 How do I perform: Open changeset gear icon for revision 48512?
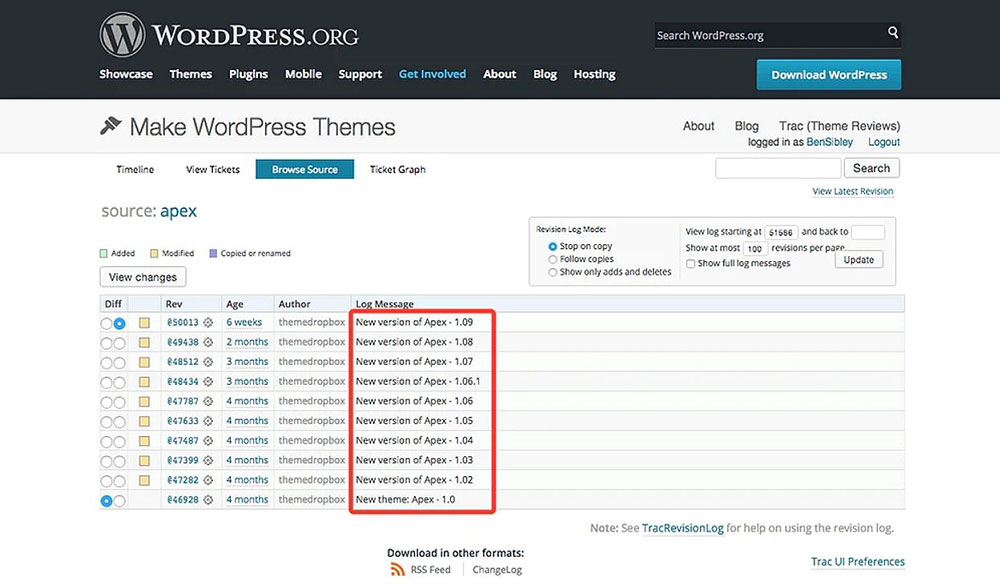click(208, 362)
